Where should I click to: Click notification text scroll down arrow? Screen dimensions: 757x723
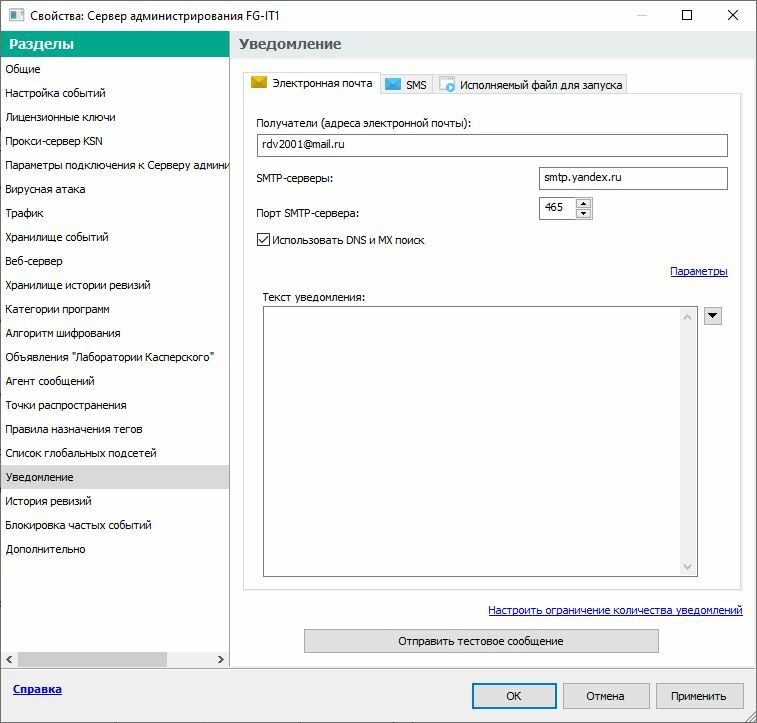[688, 567]
